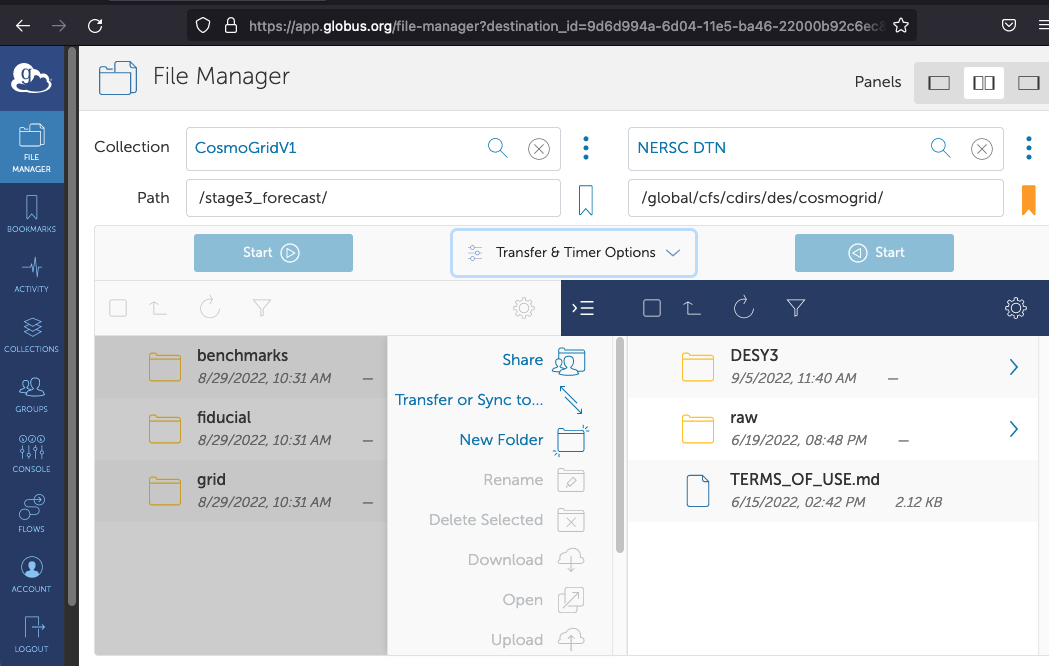Switch to single right panel layout
This screenshot has height=666, width=1049.
point(1028,83)
